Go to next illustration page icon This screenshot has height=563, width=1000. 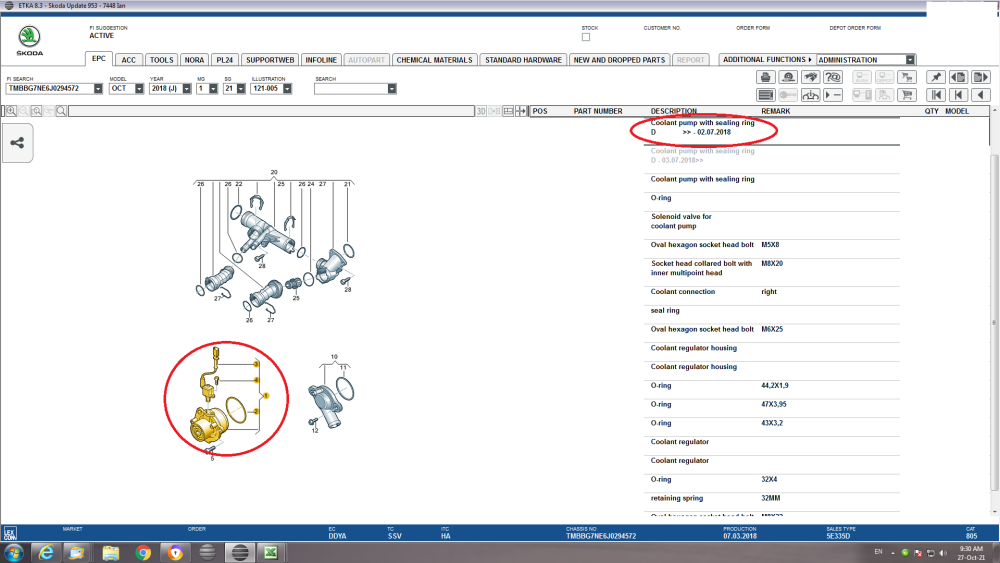click(981, 77)
